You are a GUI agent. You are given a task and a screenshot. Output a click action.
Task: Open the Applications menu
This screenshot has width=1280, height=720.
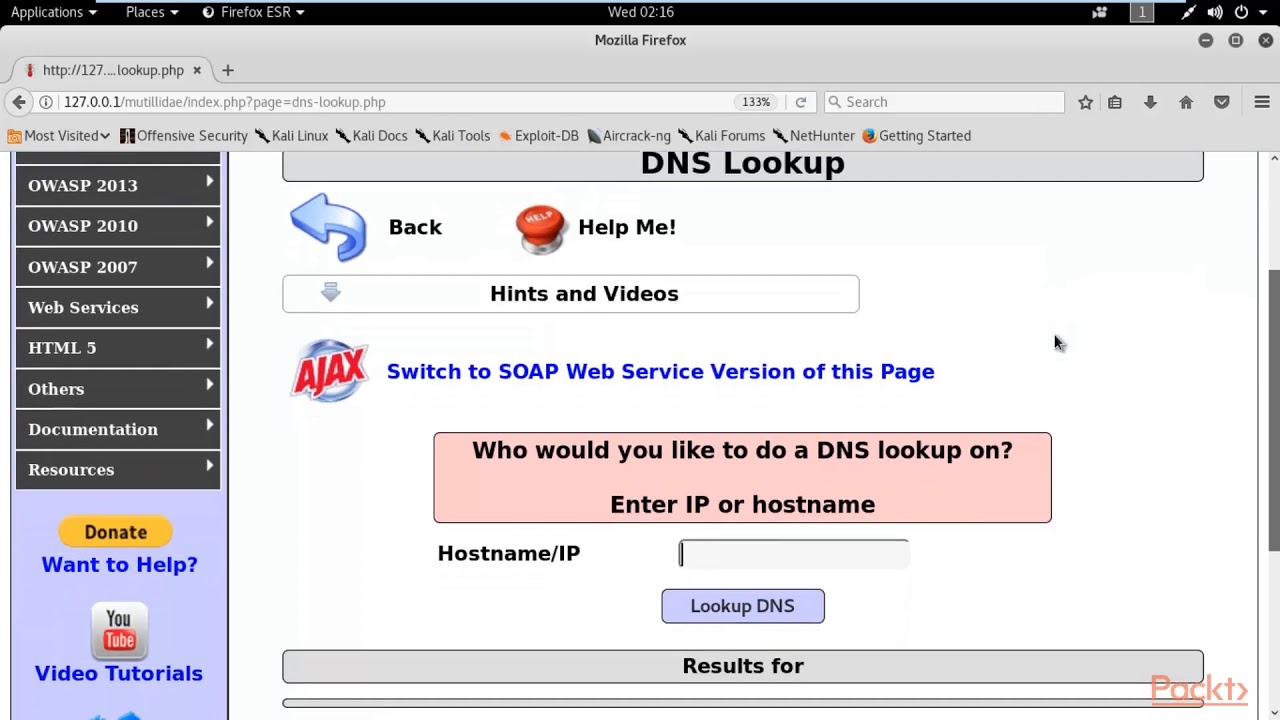click(53, 12)
